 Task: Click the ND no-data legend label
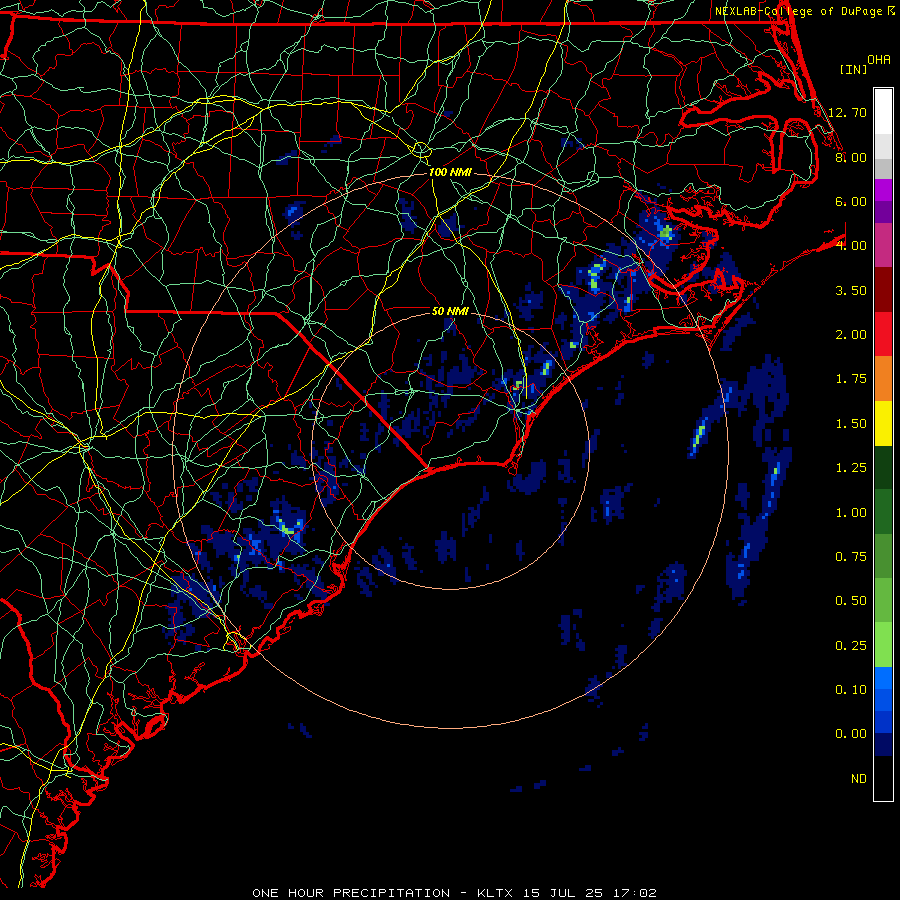[859, 779]
